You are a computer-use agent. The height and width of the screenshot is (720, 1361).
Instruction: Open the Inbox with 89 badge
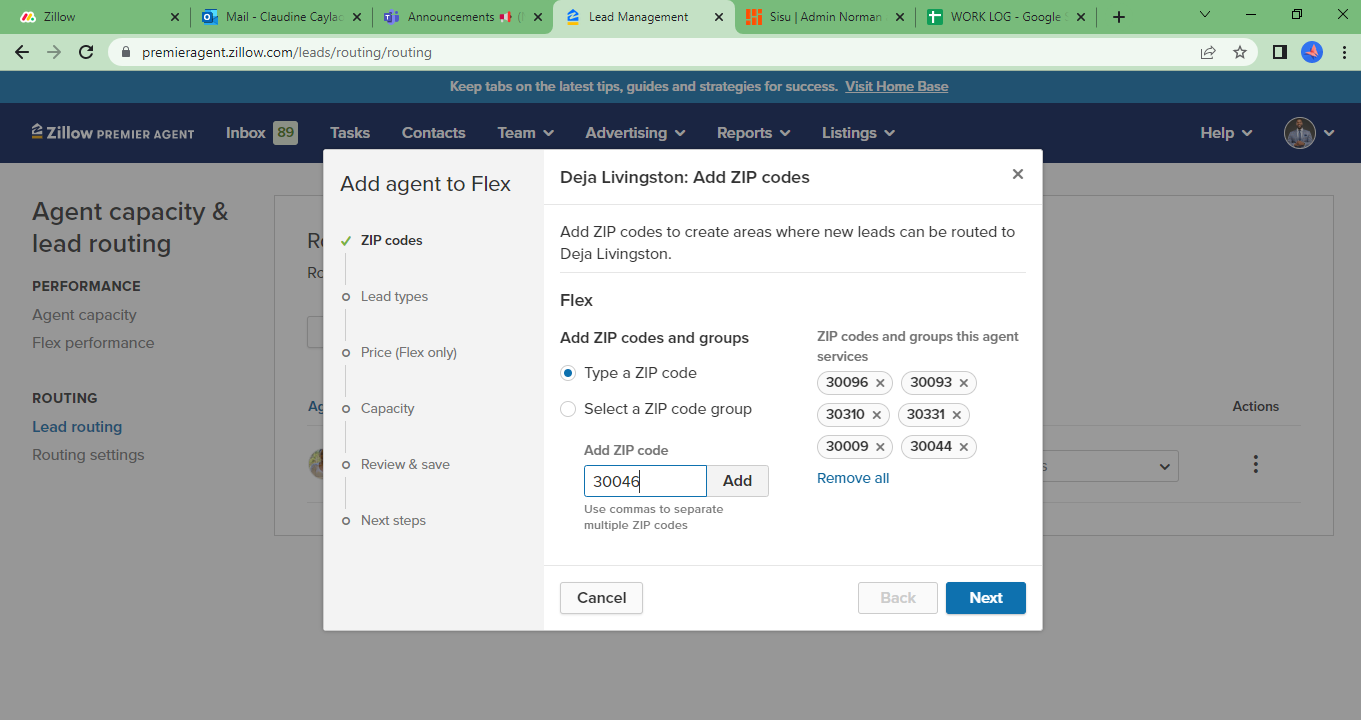point(262,133)
